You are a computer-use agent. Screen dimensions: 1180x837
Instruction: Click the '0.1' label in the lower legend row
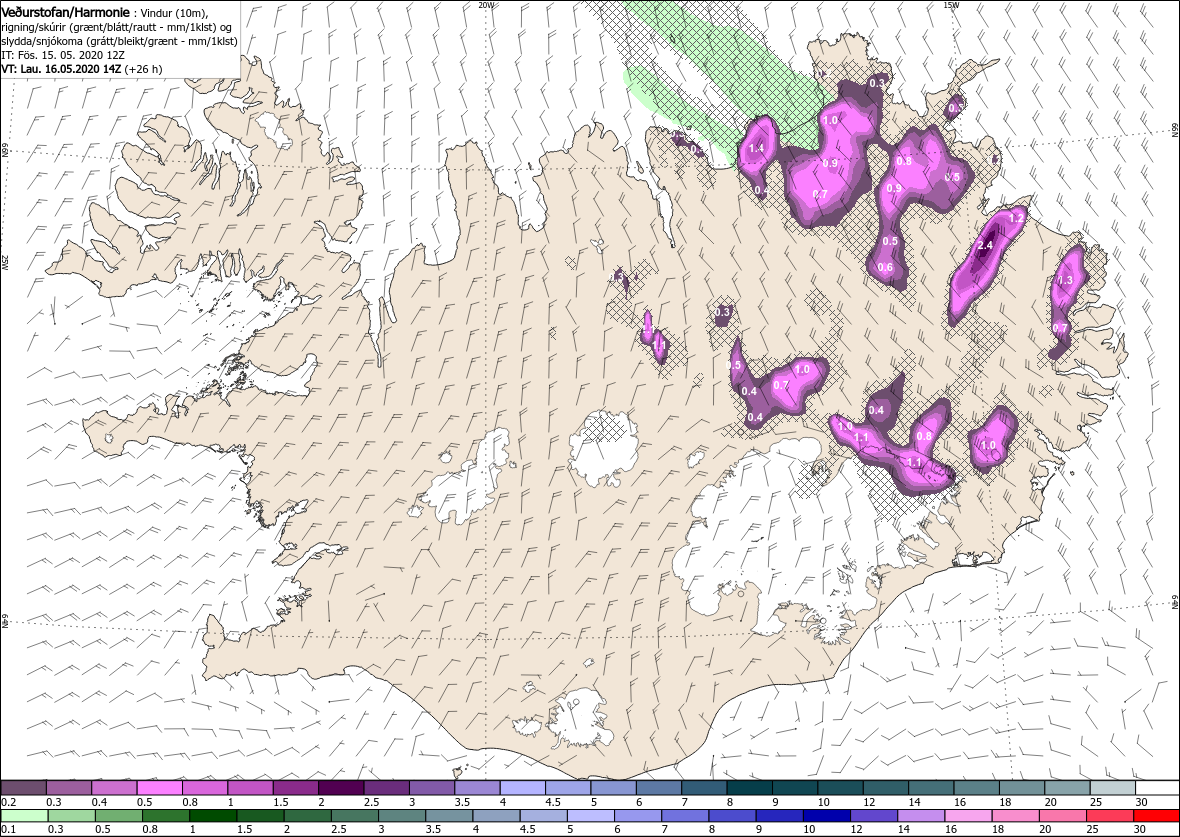pos(8,829)
